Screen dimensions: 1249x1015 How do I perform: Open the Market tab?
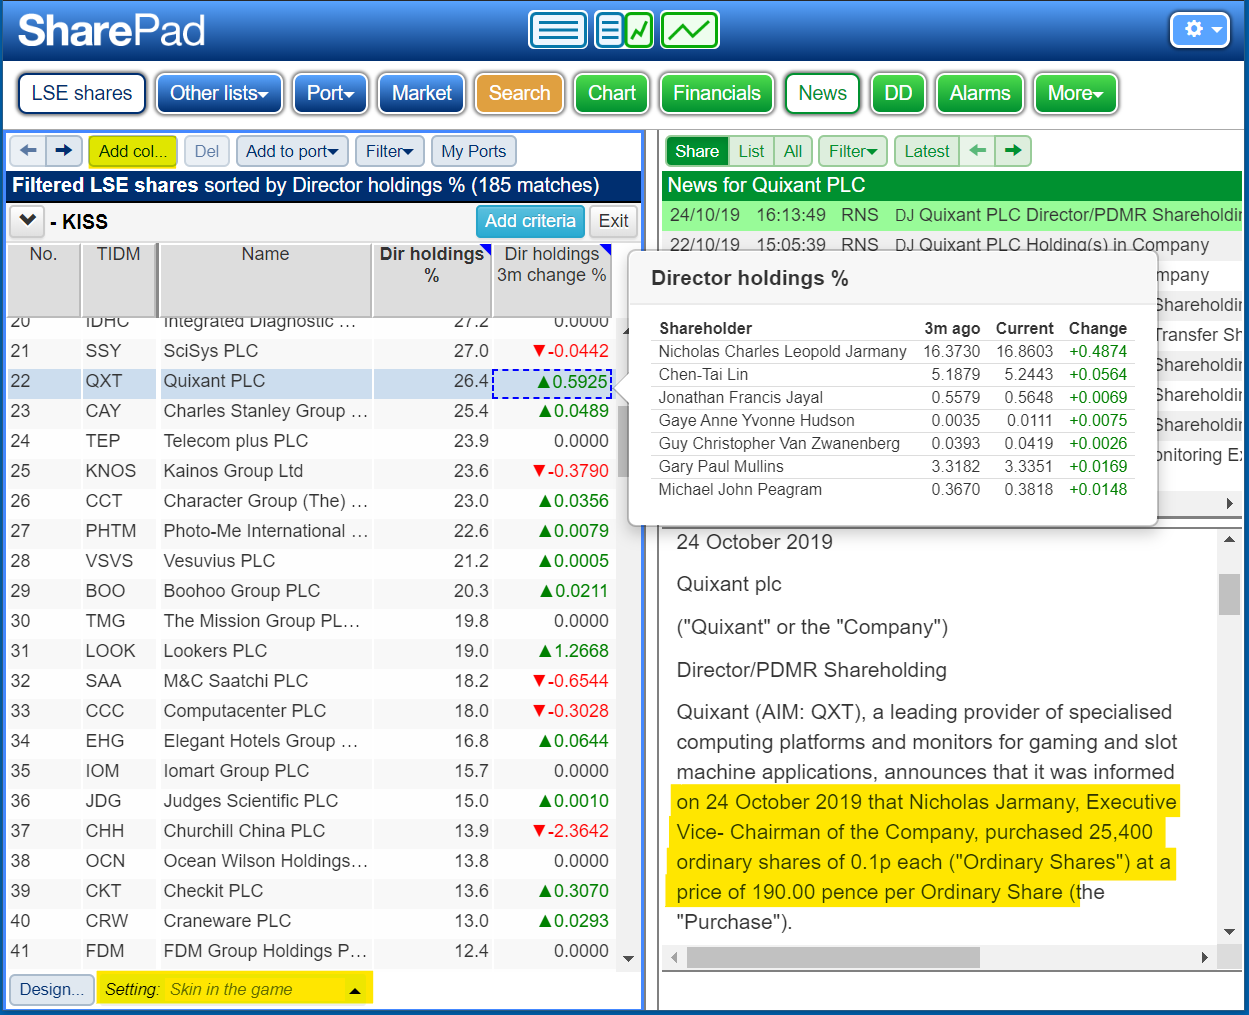tap(422, 93)
